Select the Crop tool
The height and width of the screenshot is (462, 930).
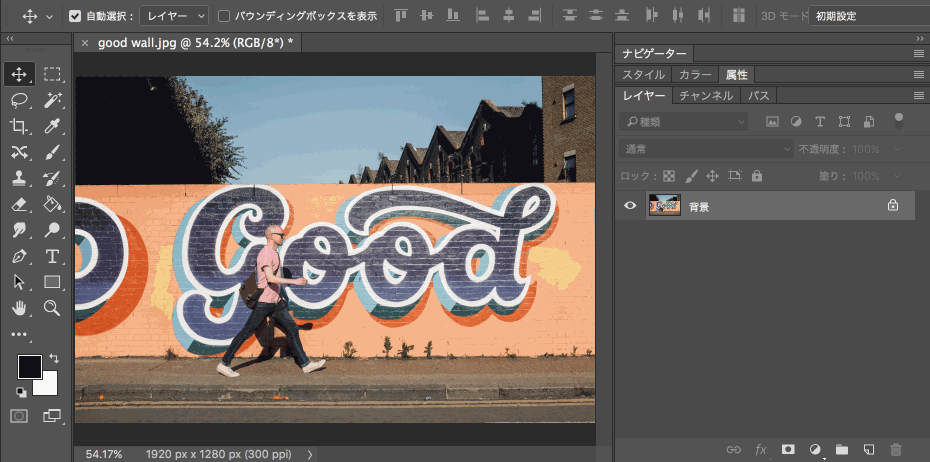coord(19,126)
